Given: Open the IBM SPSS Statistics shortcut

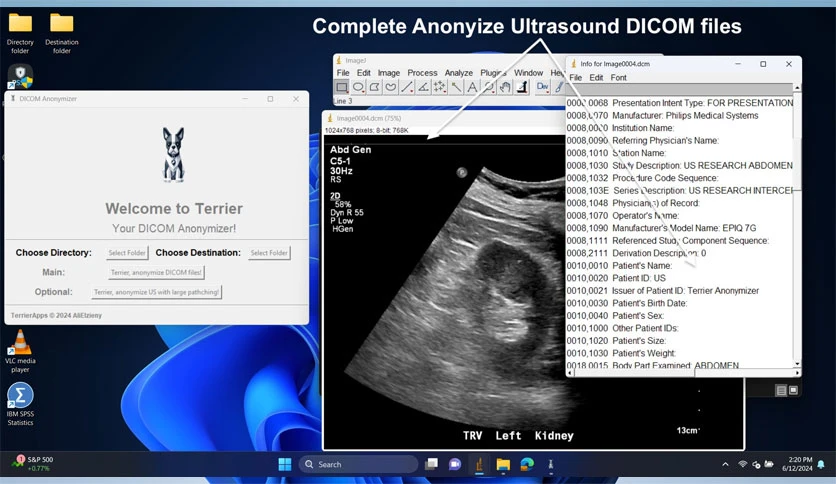Looking at the screenshot, I should 20,404.
